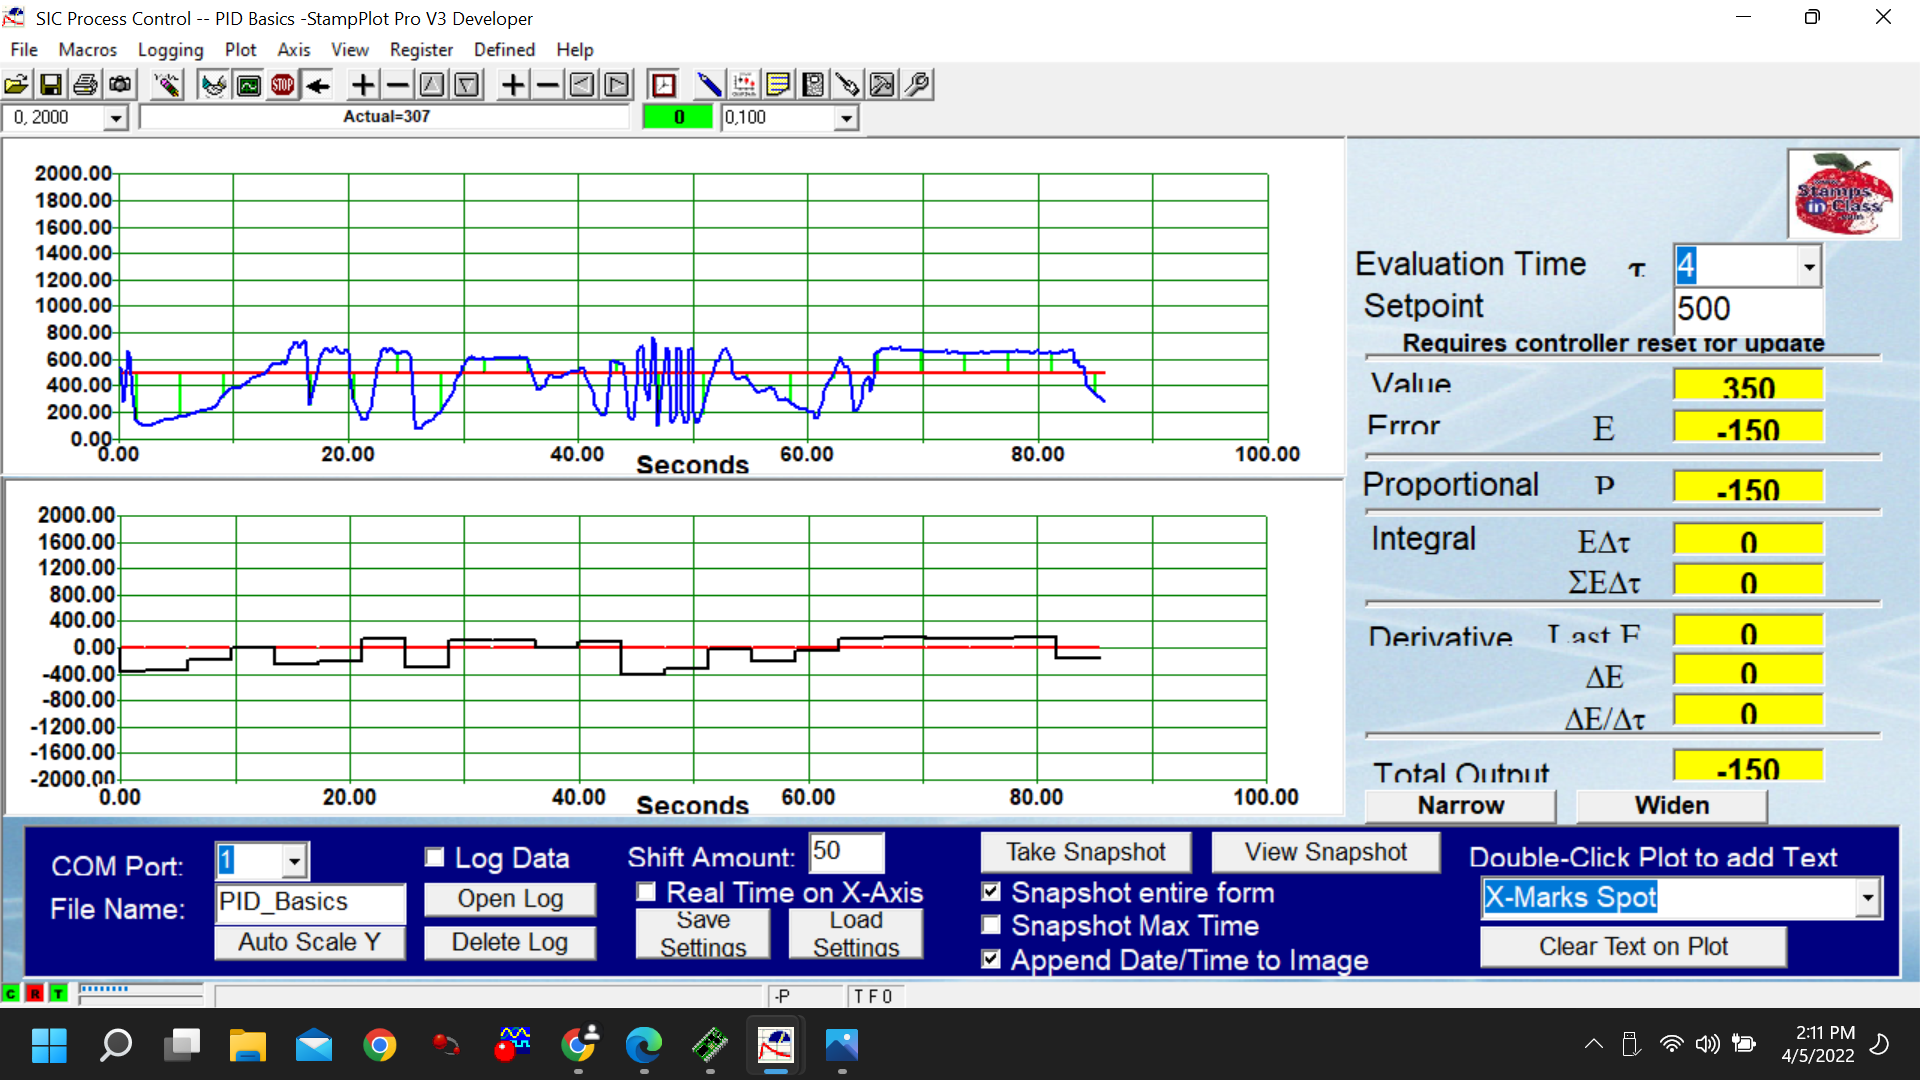Click the yellow Total Output field
The height and width of the screenshot is (1080, 1920).
1748,766
